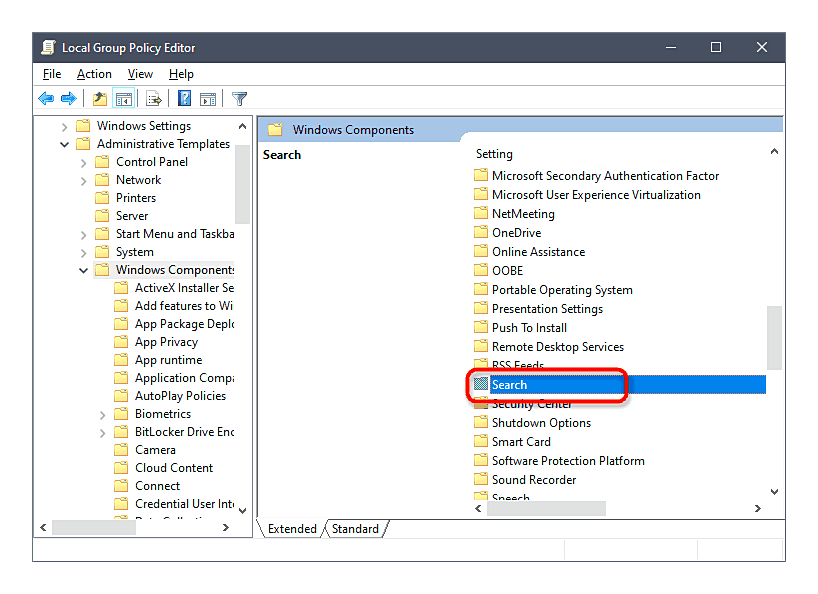Click the Setting column header
This screenshot has height=594, width=818.
coord(494,154)
